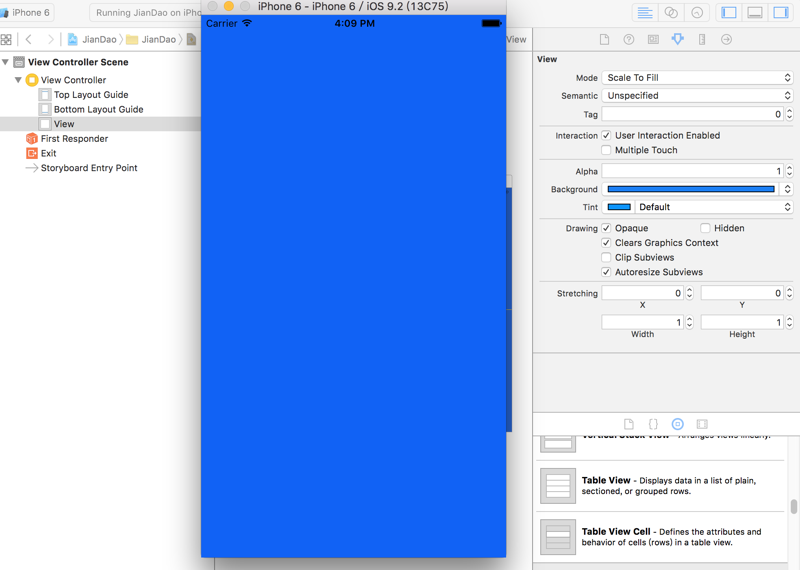Viewport: 800px width, 570px height.
Task: Go back in editor history
Action: tap(29, 39)
